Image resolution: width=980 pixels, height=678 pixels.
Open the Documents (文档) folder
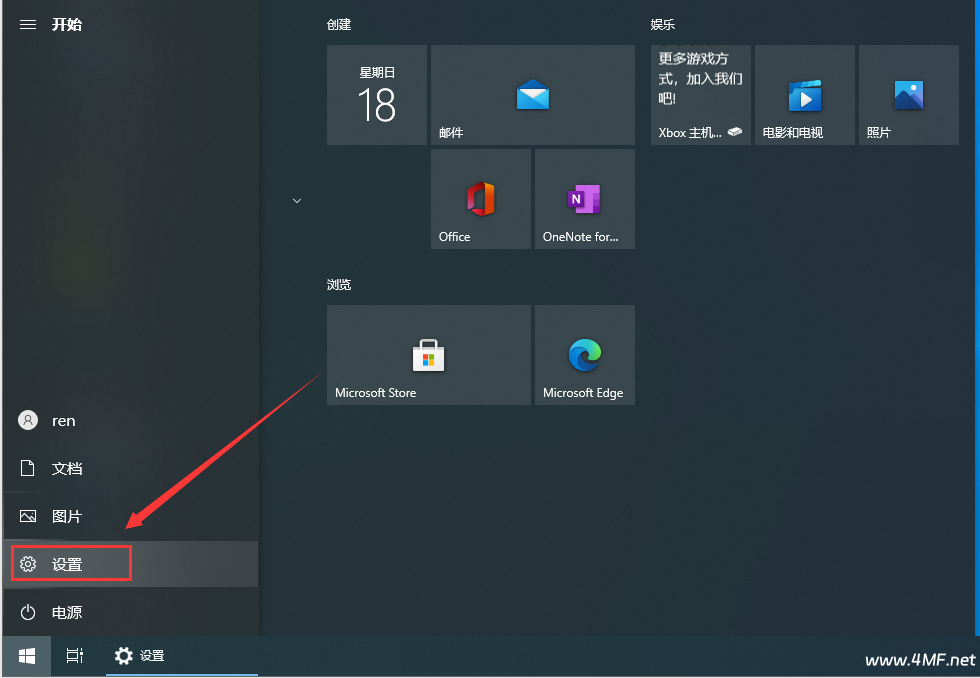pyautogui.click(x=66, y=468)
